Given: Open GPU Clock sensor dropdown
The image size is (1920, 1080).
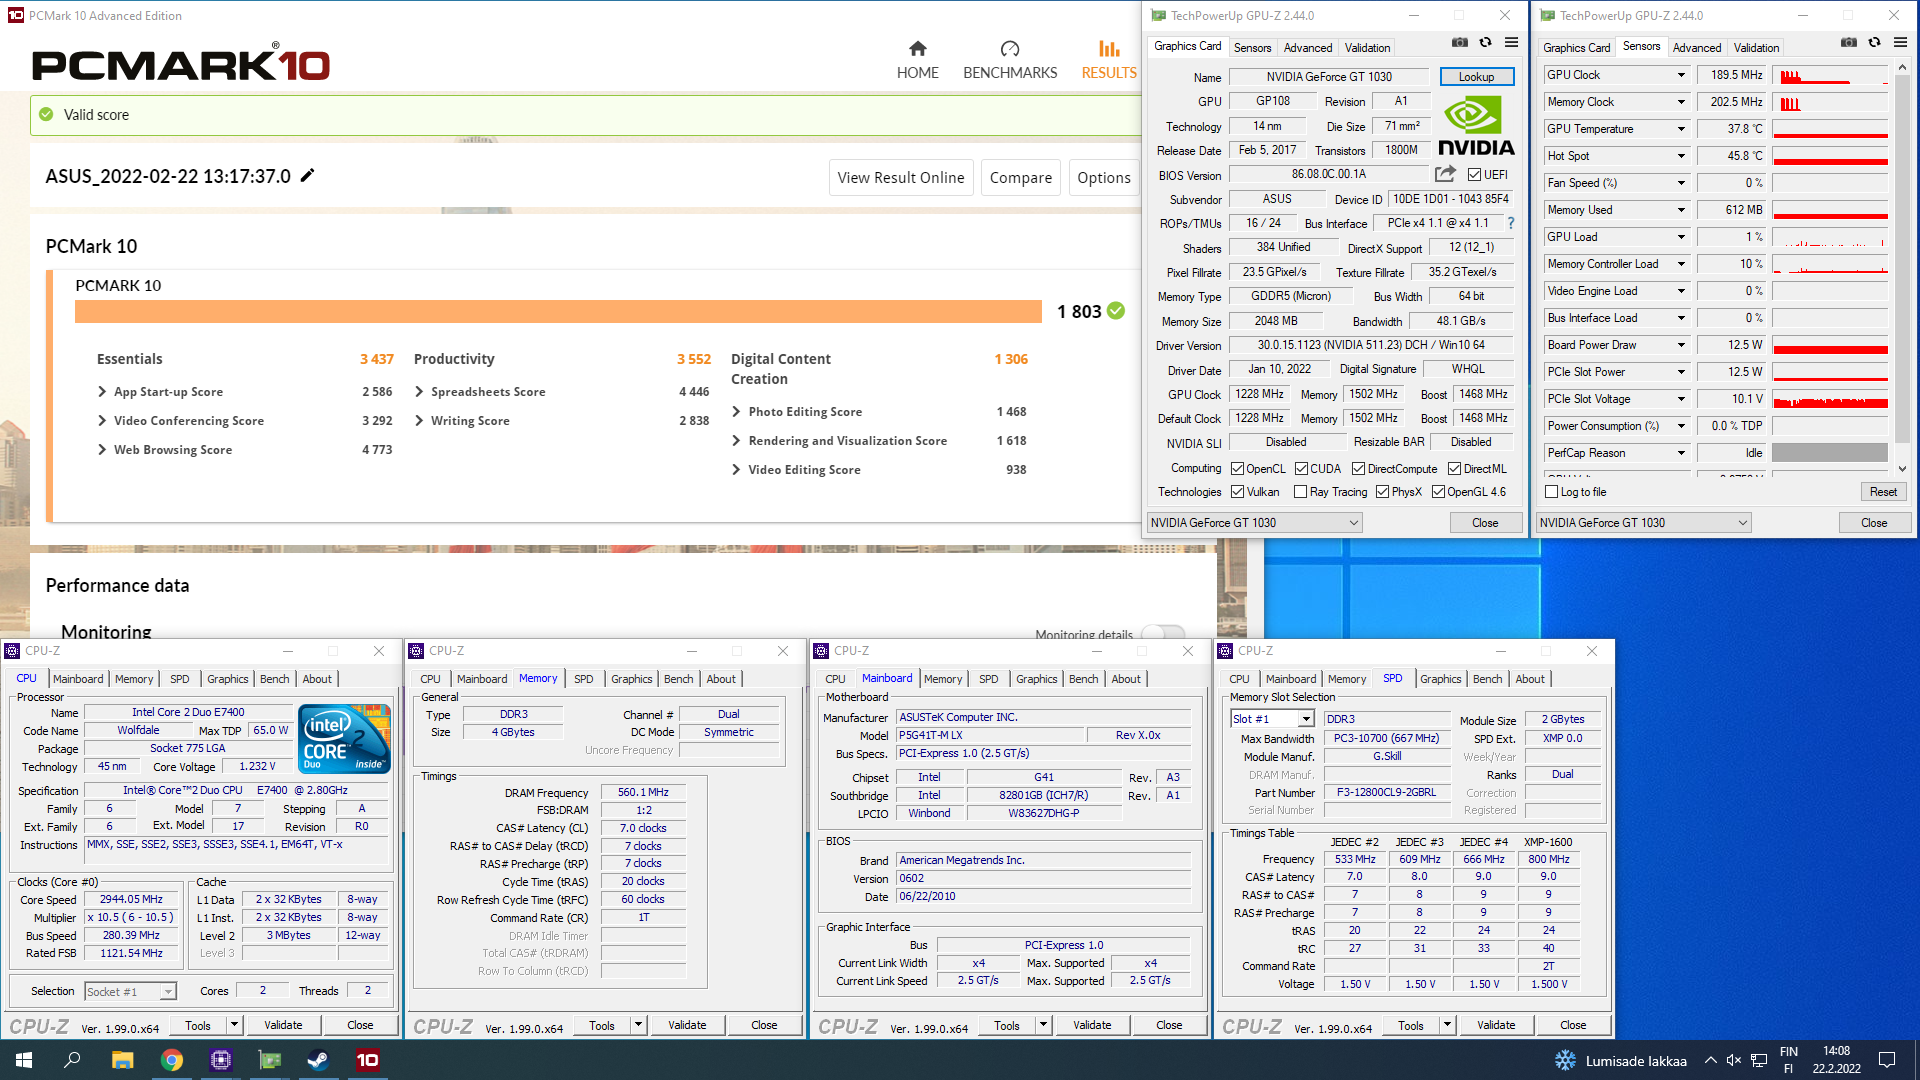Looking at the screenshot, I should (x=1681, y=75).
